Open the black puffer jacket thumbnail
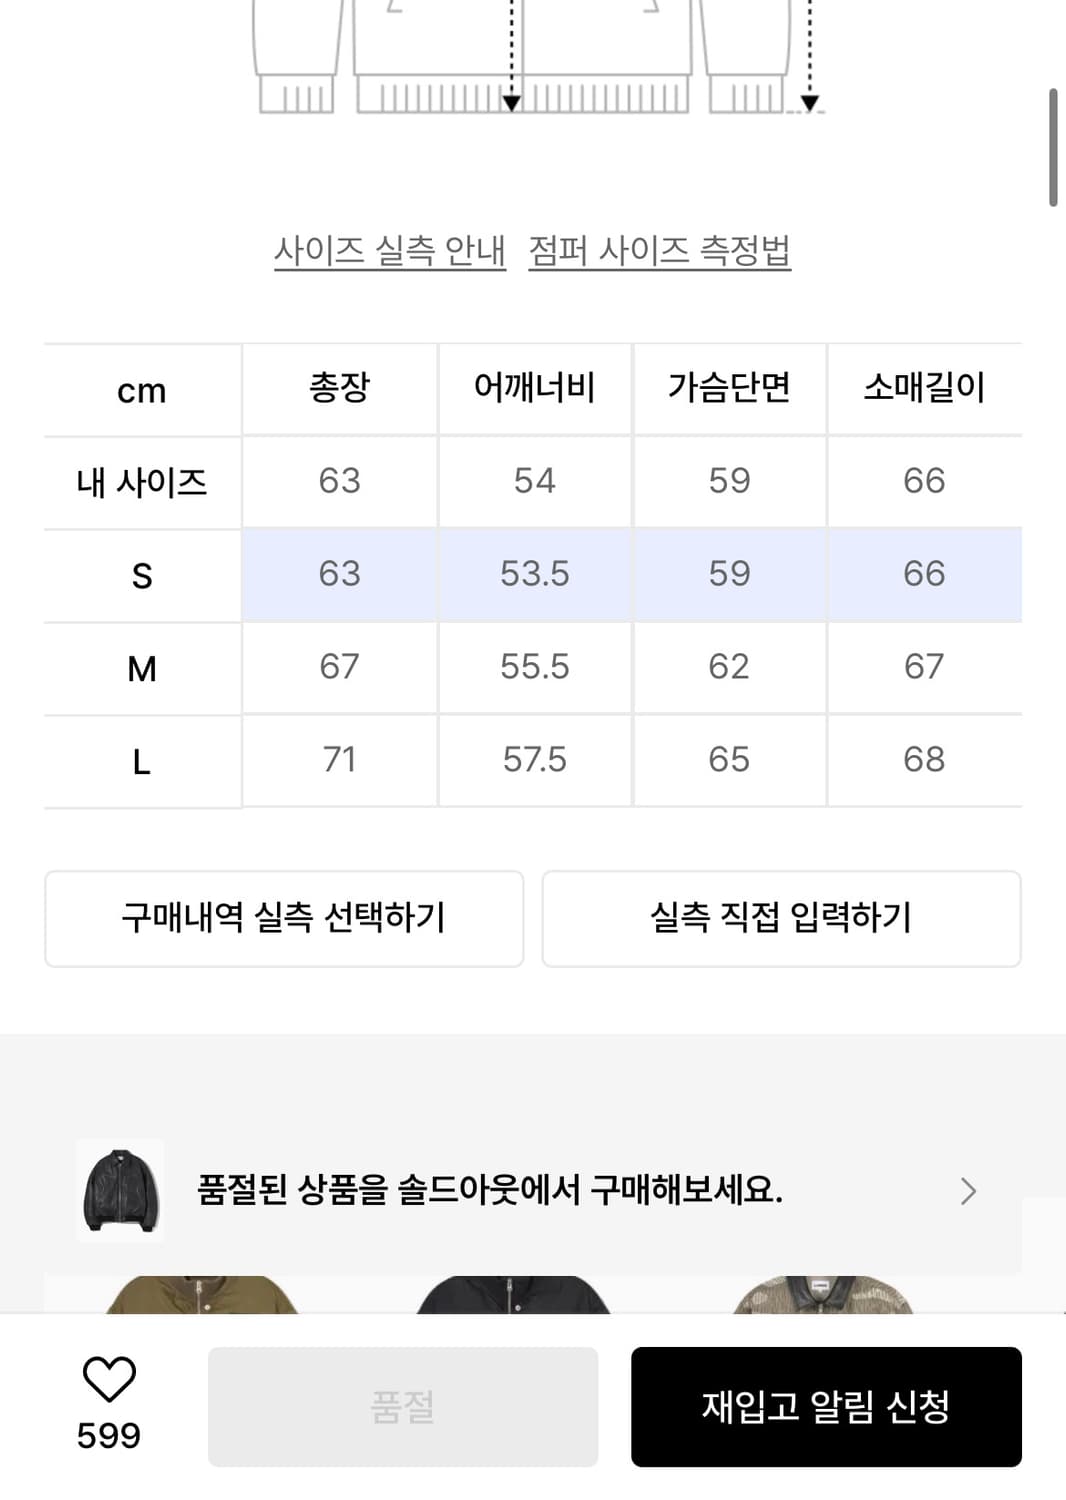The width and height of the screenshot is (1066, 1500). [512, 1295]
